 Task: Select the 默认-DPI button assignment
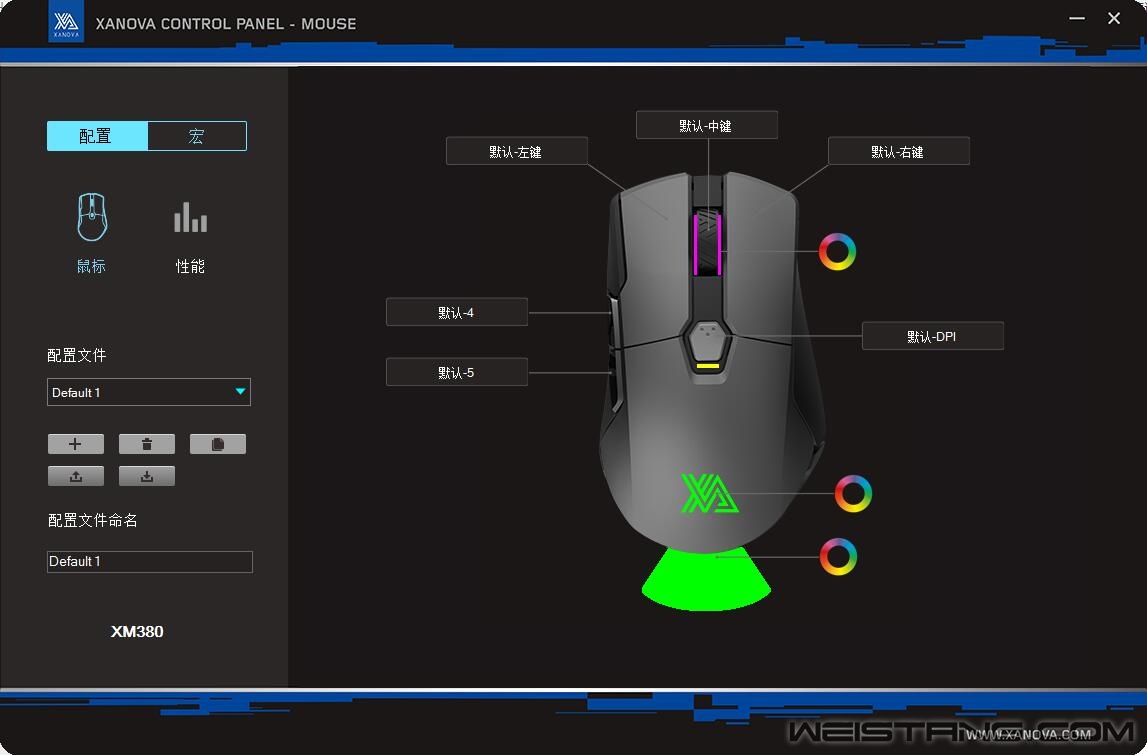pos(932,337)
